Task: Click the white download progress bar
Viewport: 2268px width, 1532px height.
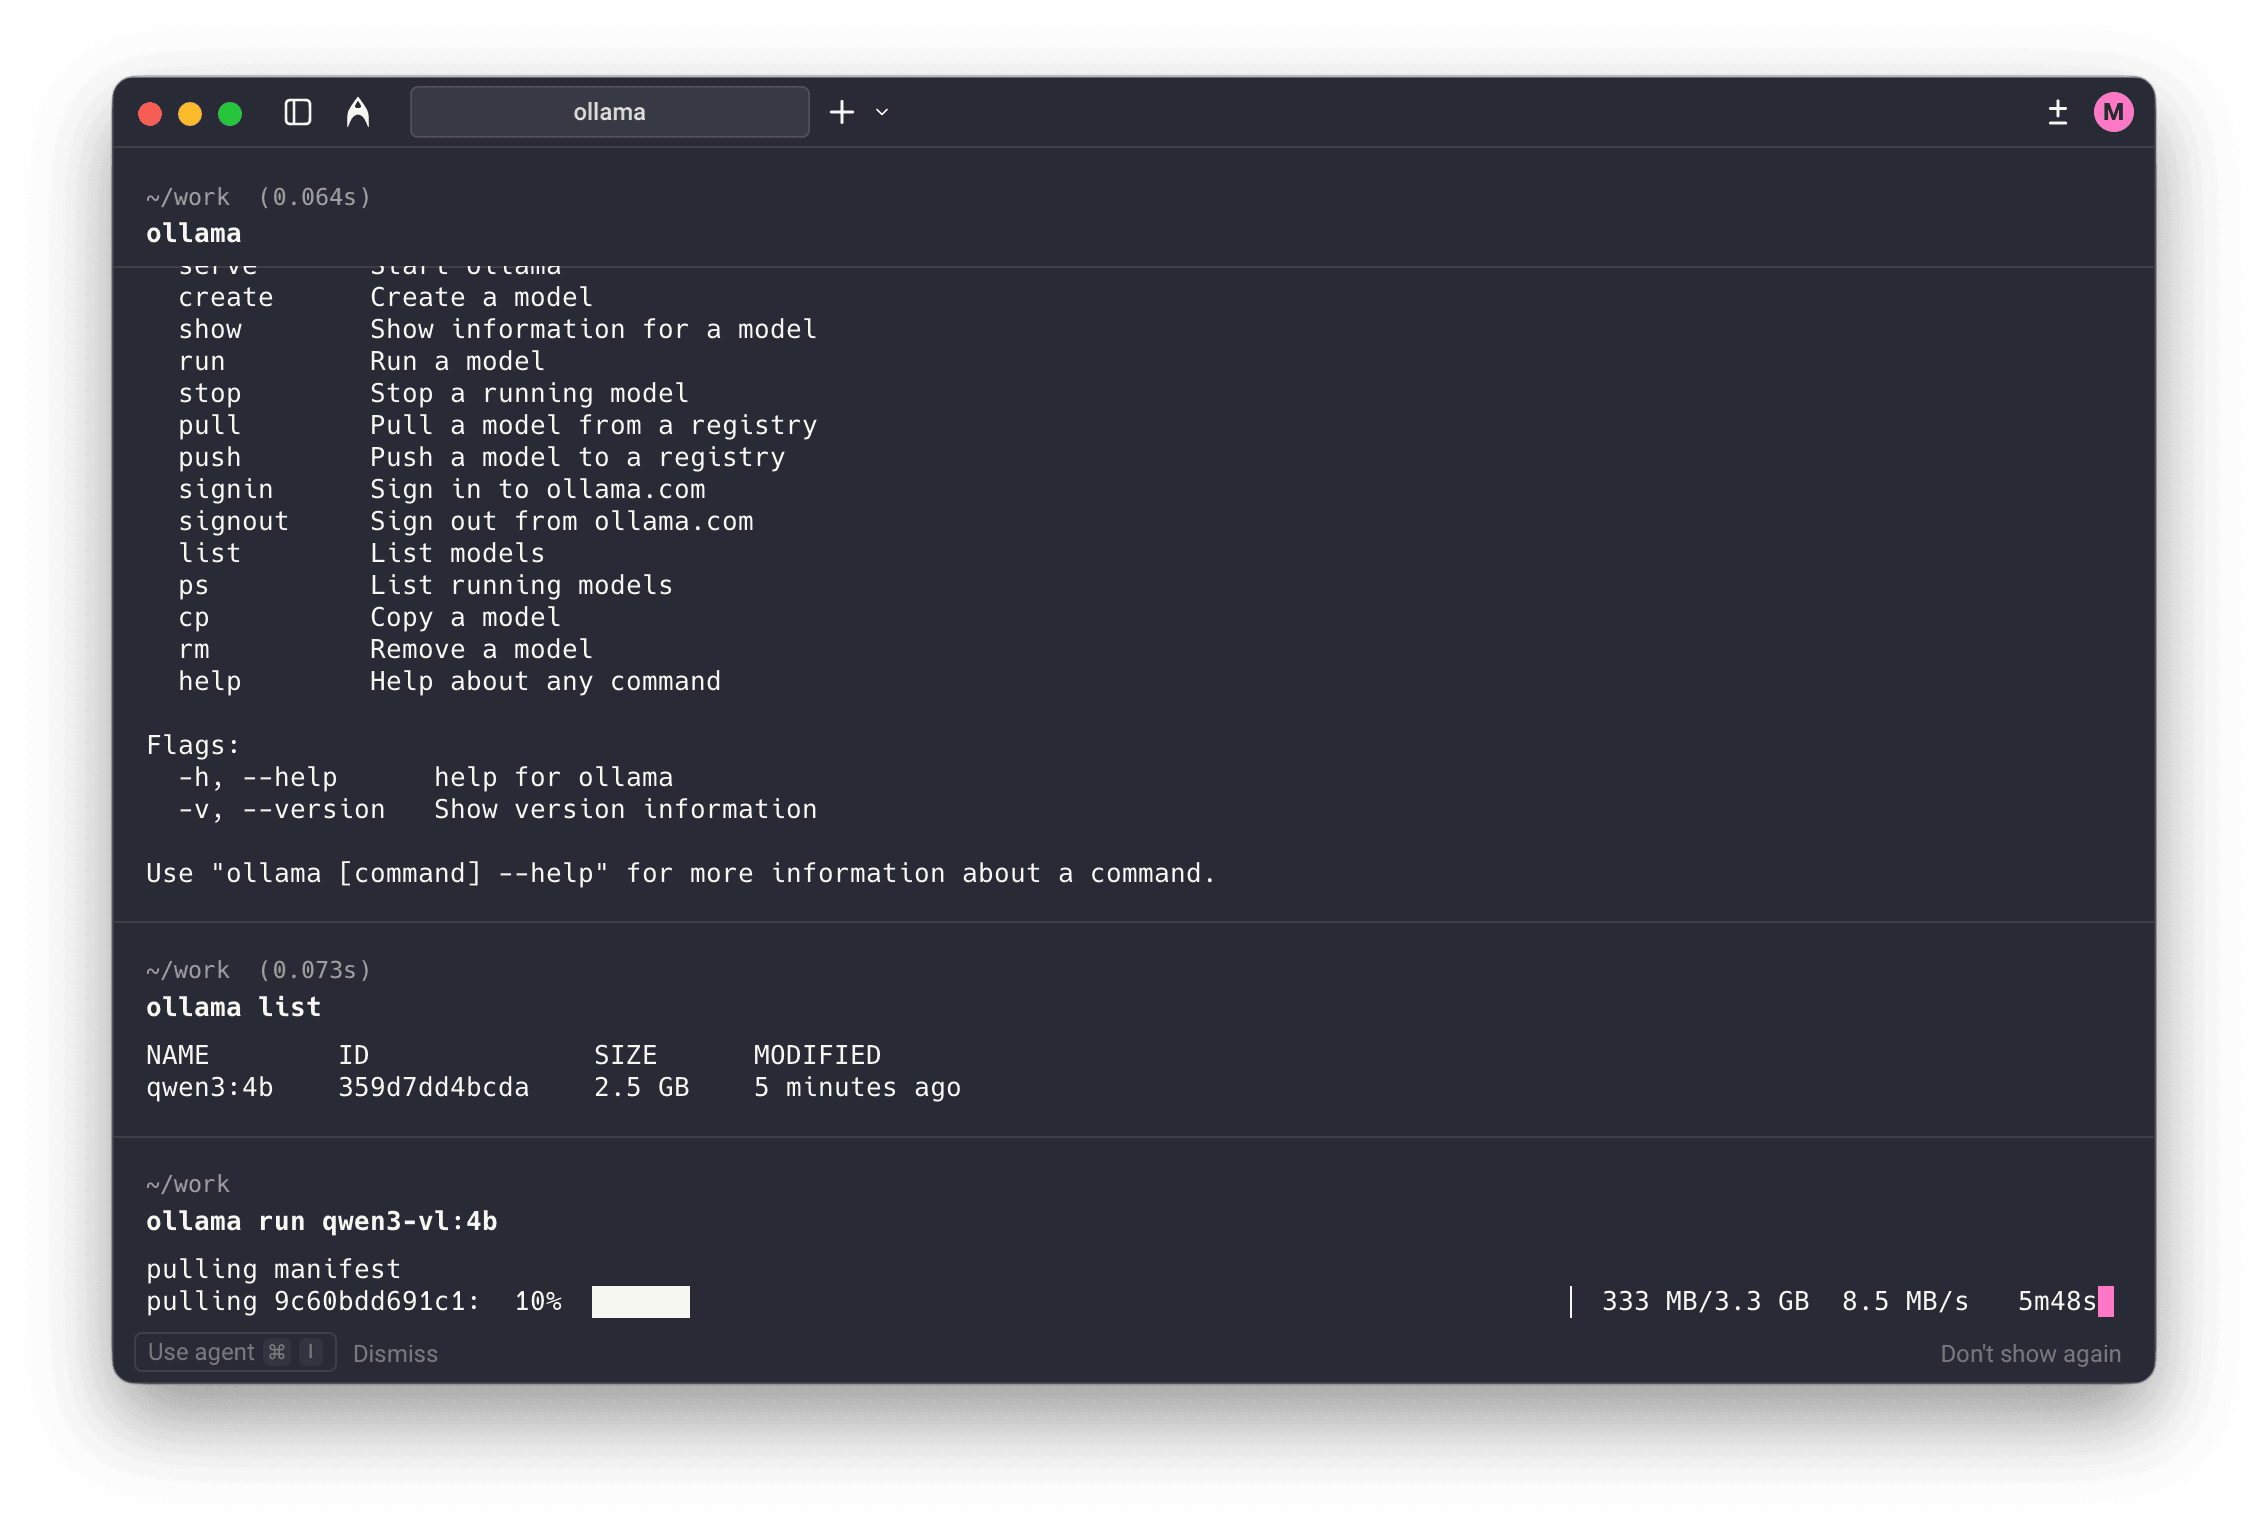Action: point(640,1301)
